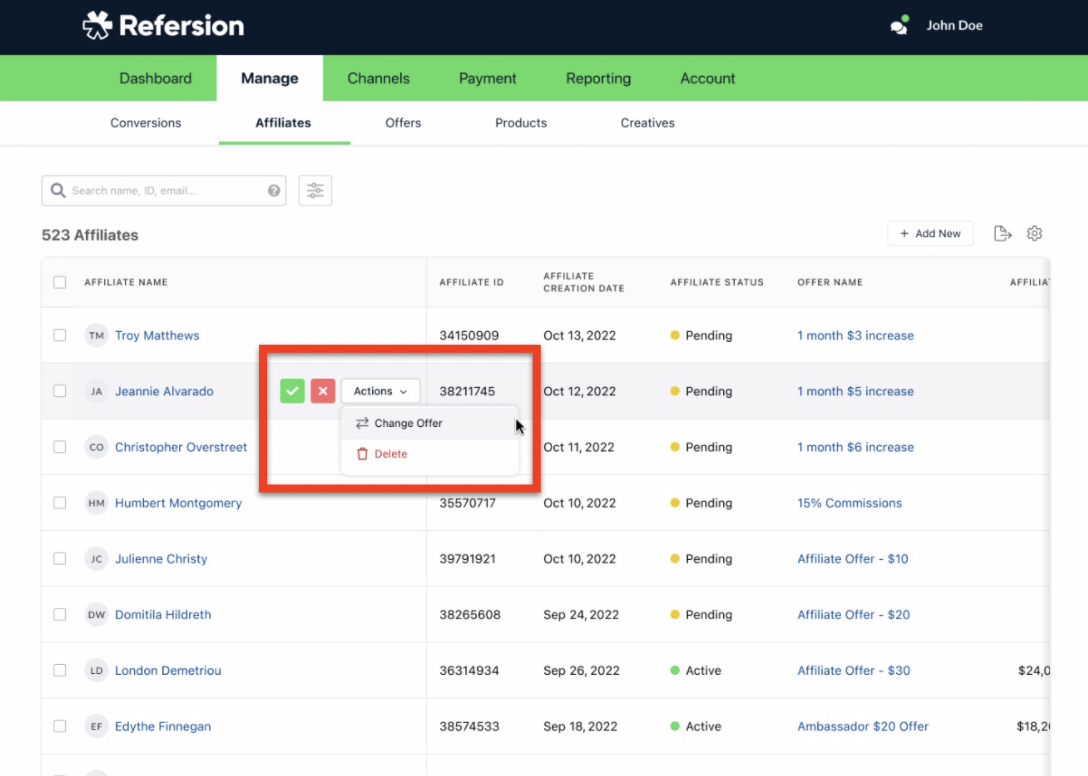Viewport: 1088px width, 776px height.
Task: Open the Actions dropdown
Action: [x=380, y=391]
